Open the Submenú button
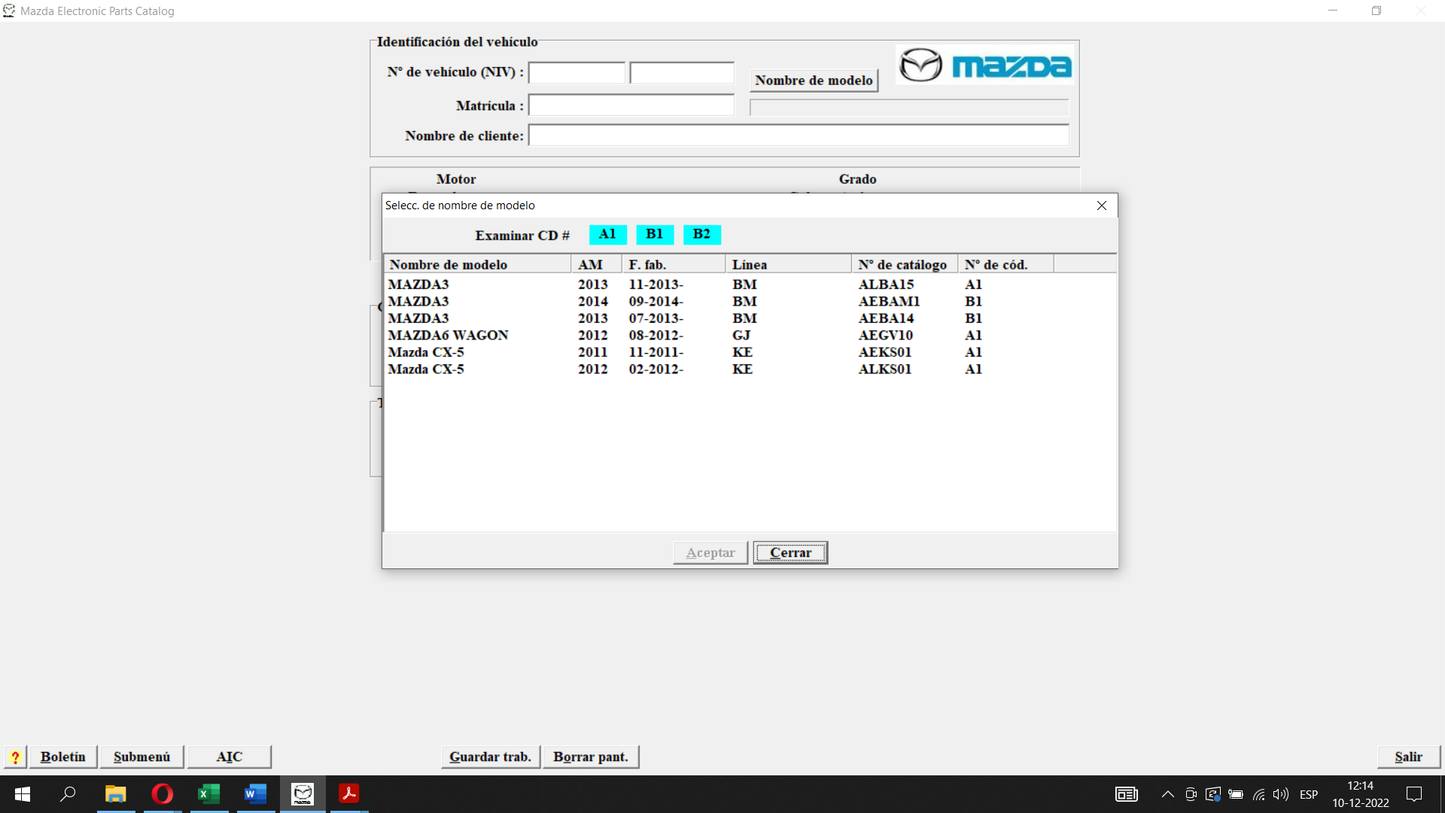This screenshot has height=813, width=1445. point(142,757)
